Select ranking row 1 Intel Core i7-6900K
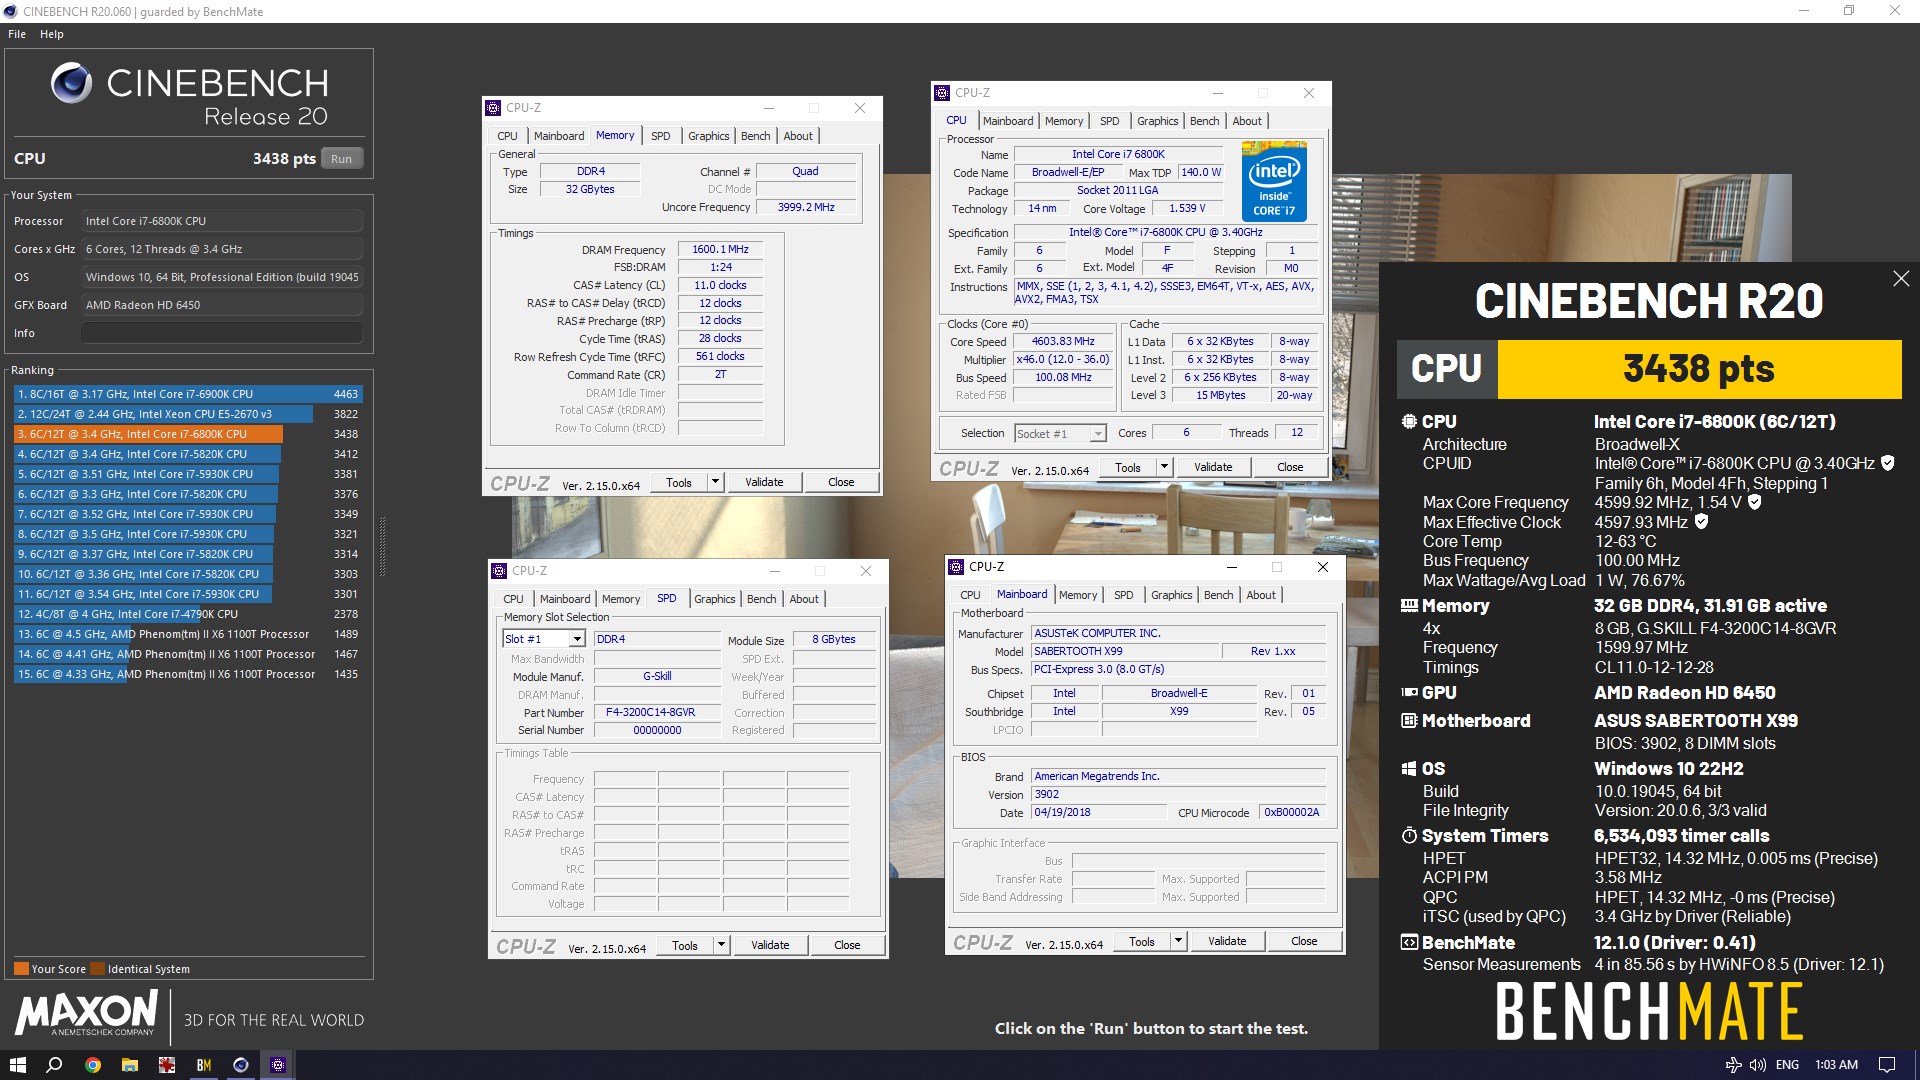This screenshot has width=1920, height=1080. (188, 394)
